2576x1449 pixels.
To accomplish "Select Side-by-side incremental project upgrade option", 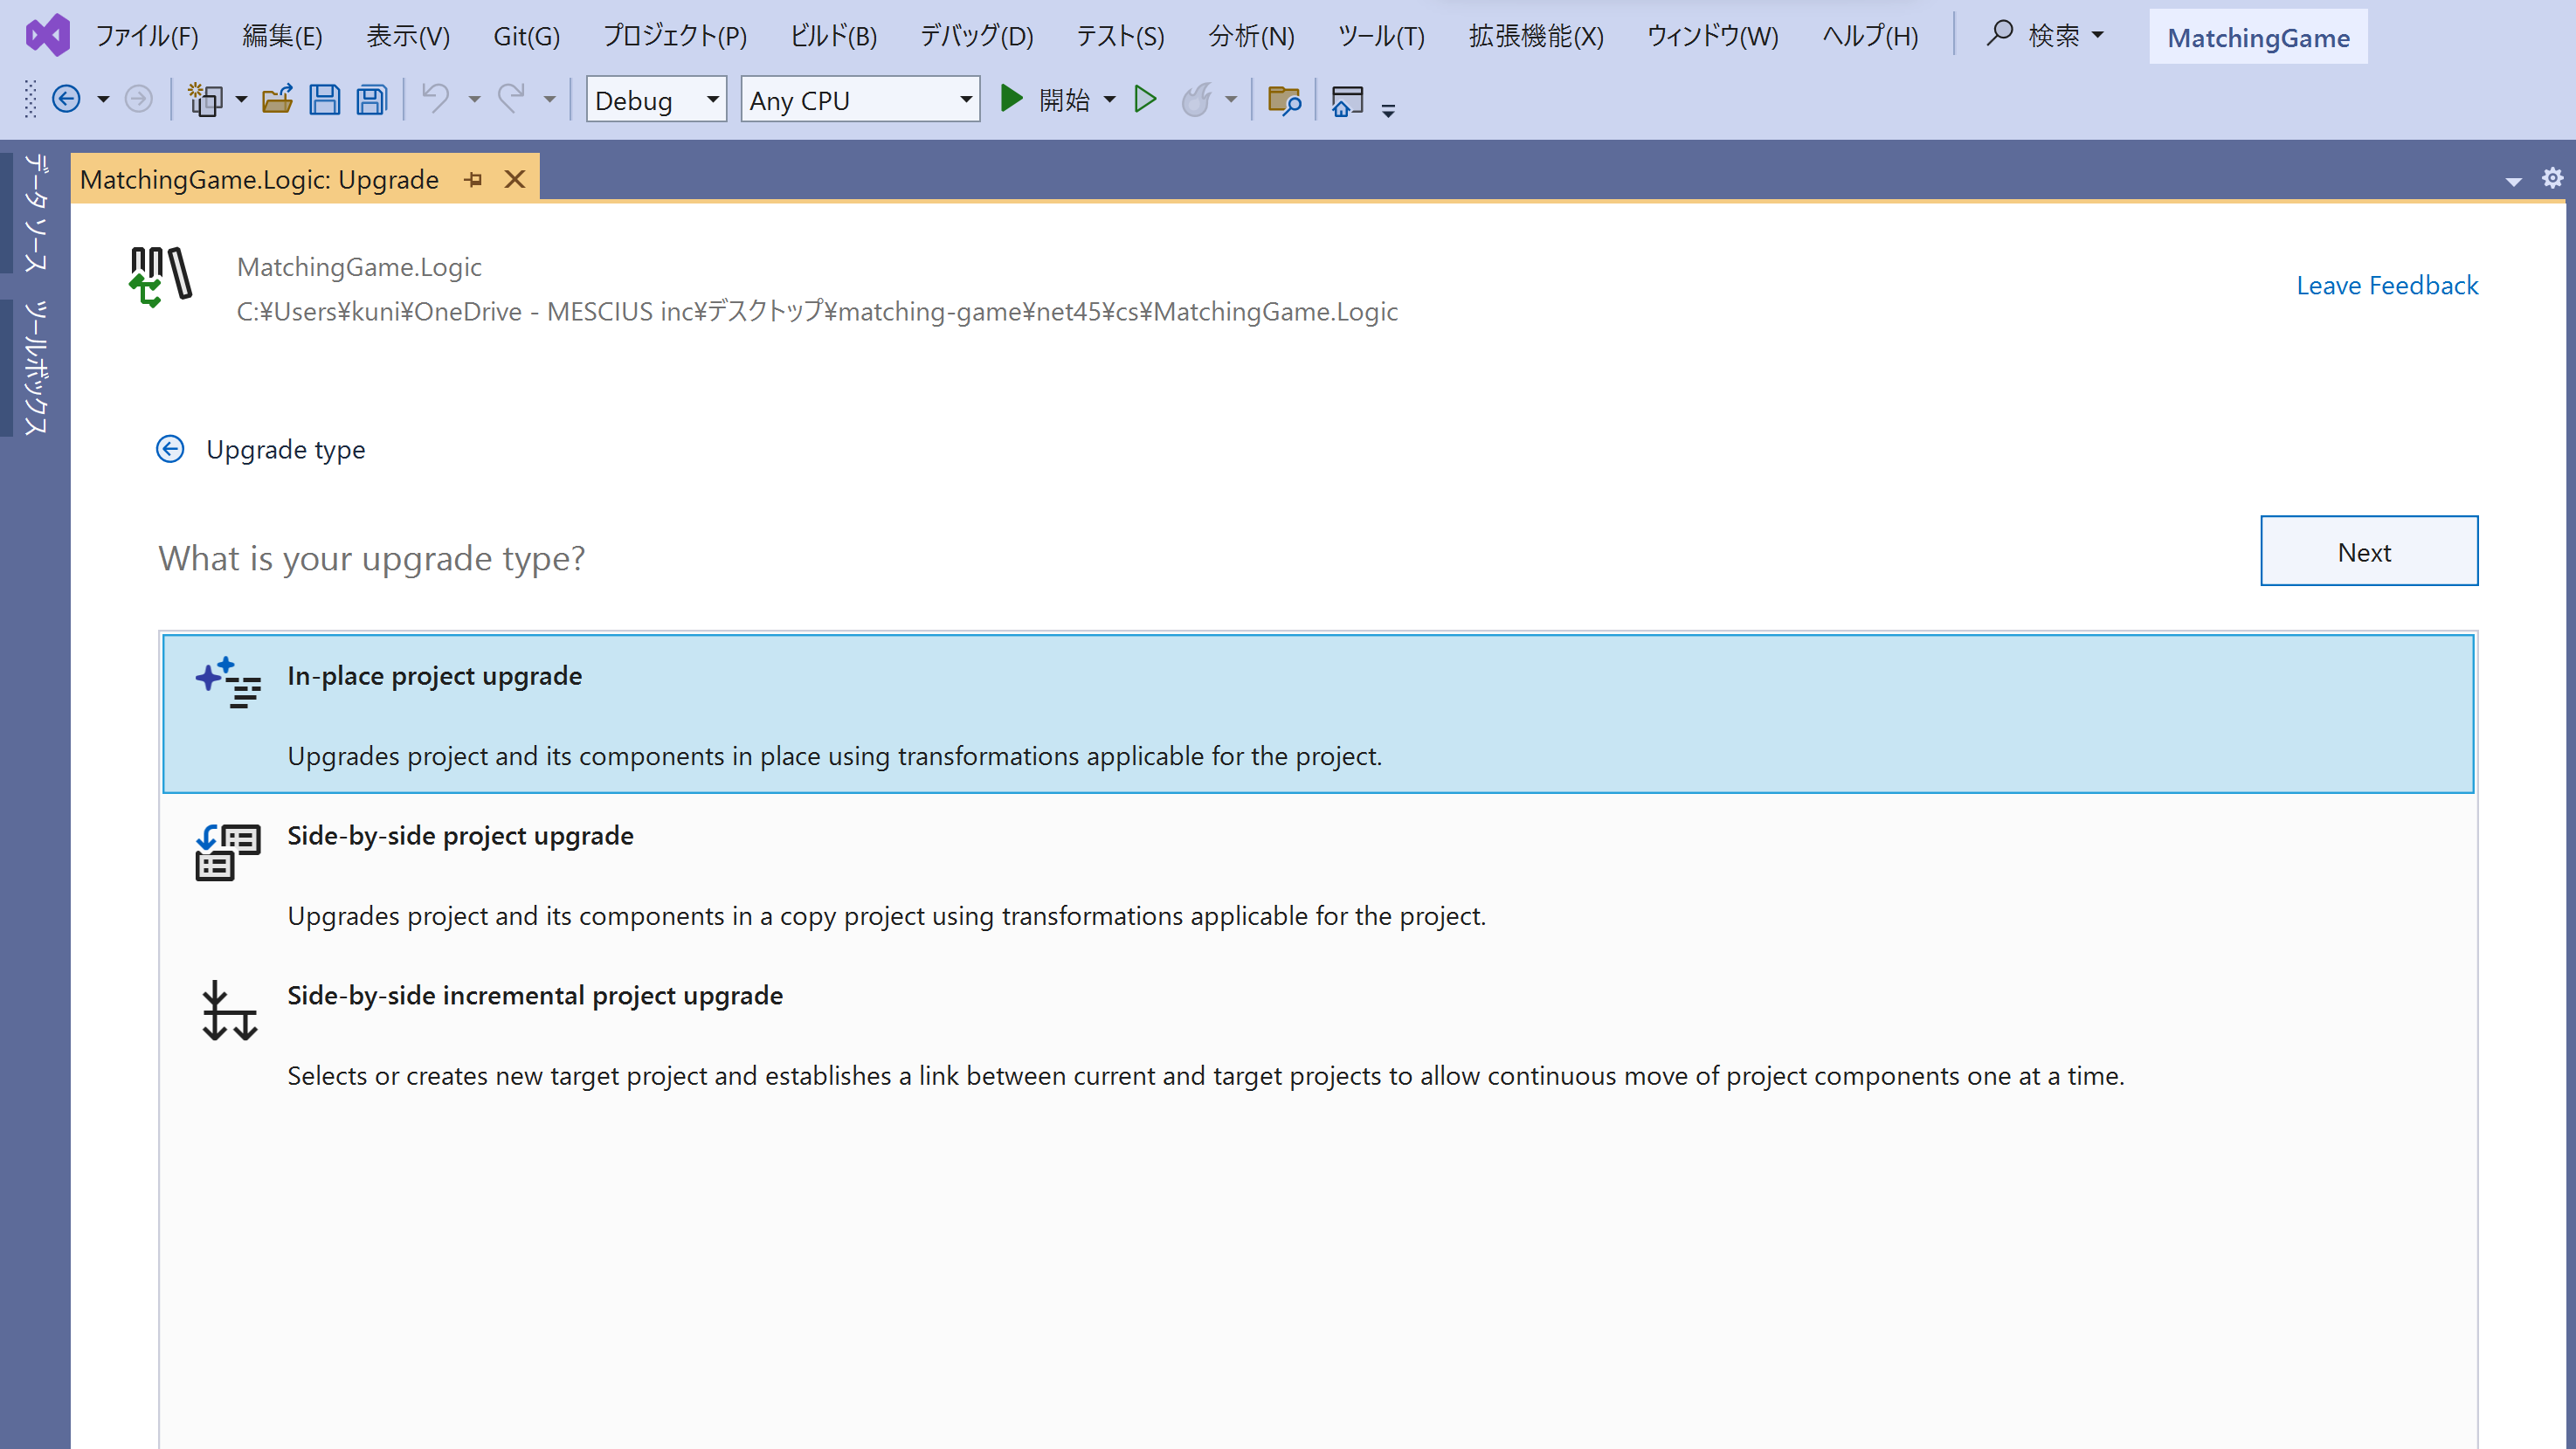I will click(1318, 1034).
